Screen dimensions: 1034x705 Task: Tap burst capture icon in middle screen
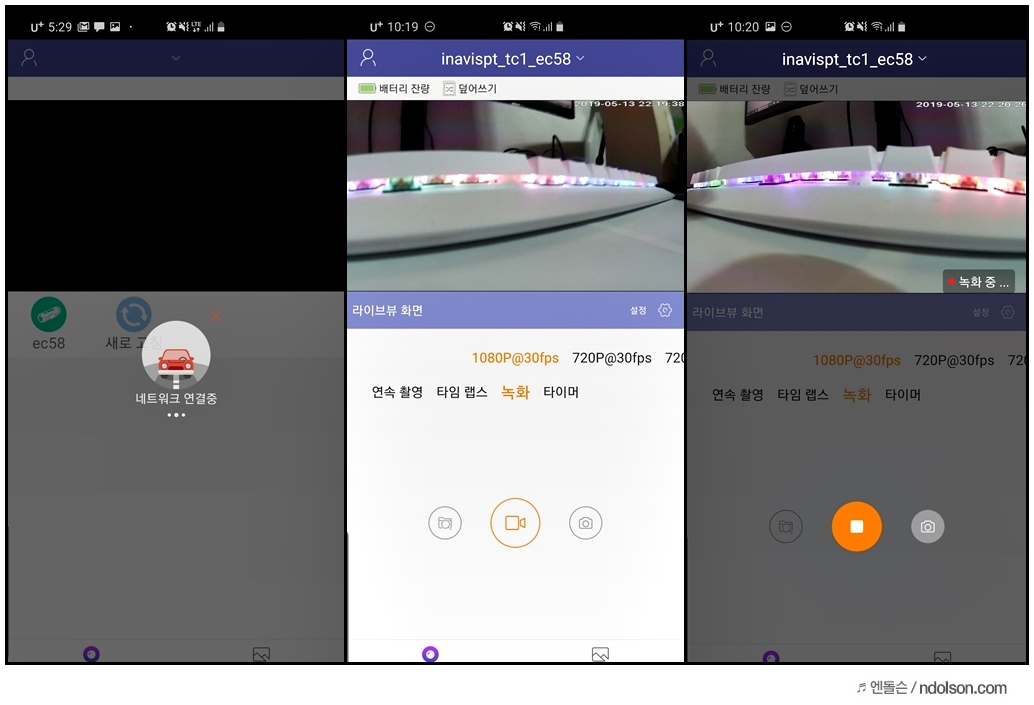[445, 523]
